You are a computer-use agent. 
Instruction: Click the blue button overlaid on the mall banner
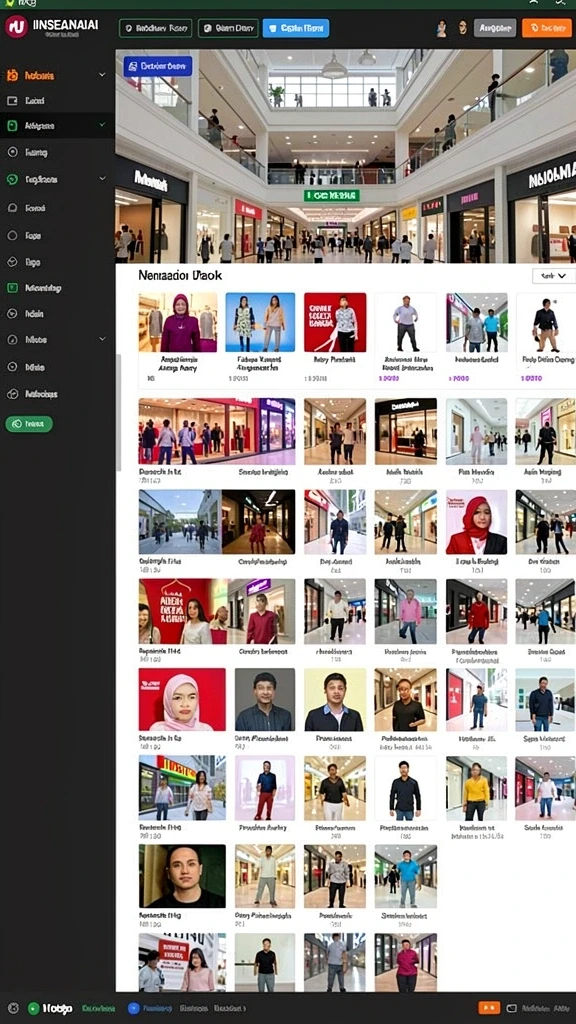pyautogui.click(x=157, y=66)
